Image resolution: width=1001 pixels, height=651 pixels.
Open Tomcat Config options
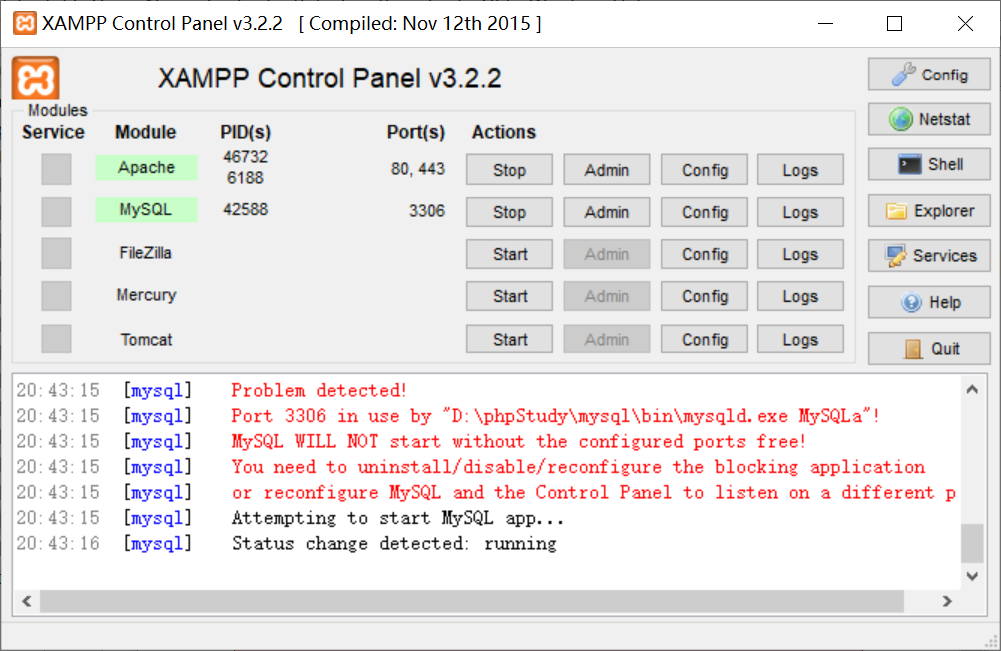click(x=704, y=339)
